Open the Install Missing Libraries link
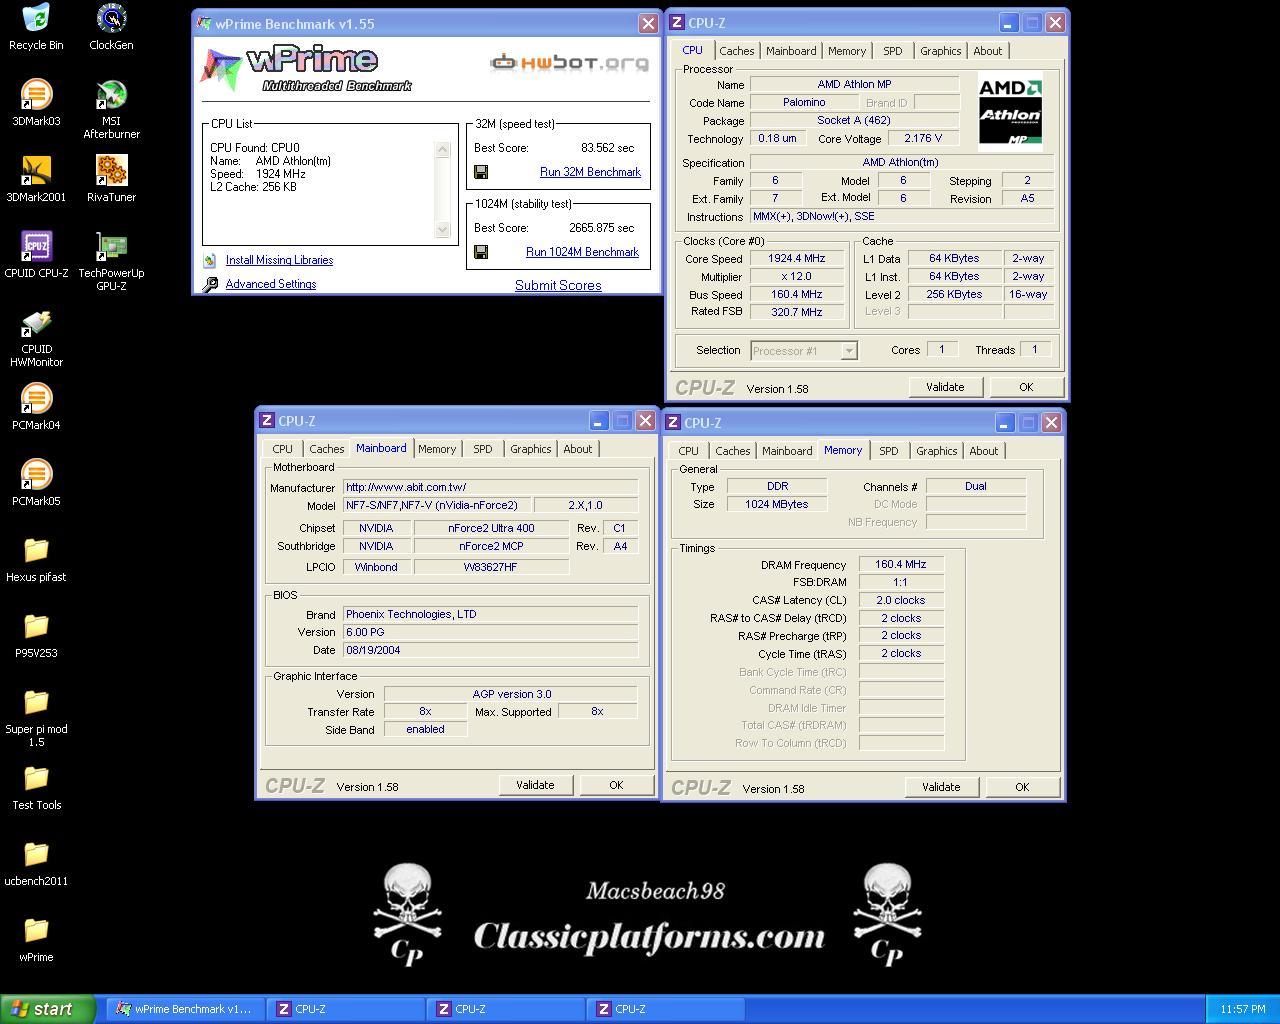This screenshot has width=1280, height=1024. coord(279,260)
